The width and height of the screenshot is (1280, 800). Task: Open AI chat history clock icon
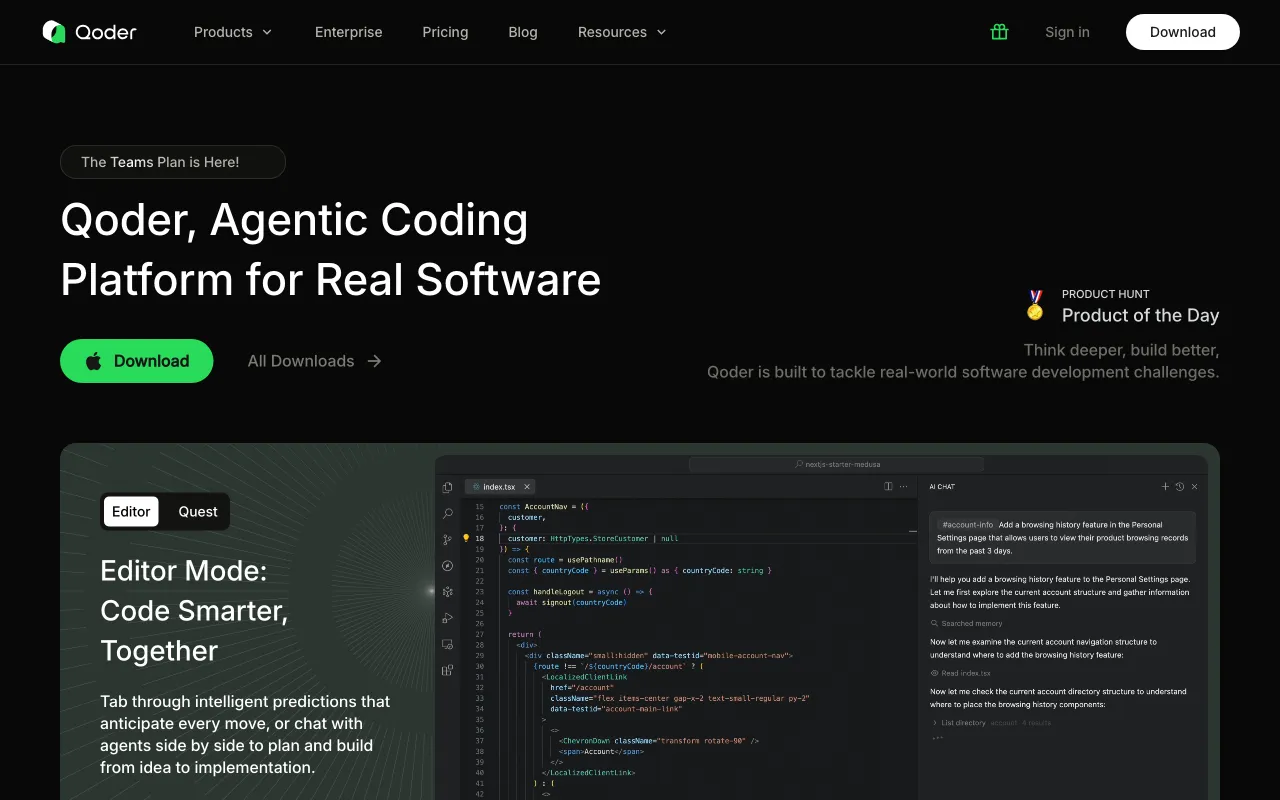[1180, 486]
